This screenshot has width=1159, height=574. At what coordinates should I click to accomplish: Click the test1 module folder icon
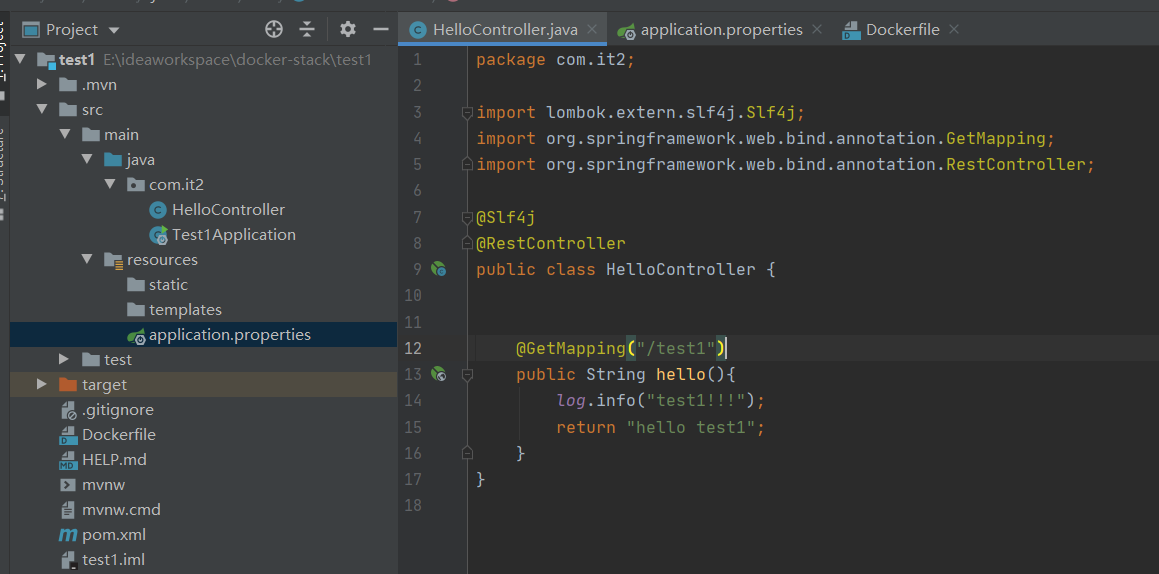click(46, 60)
